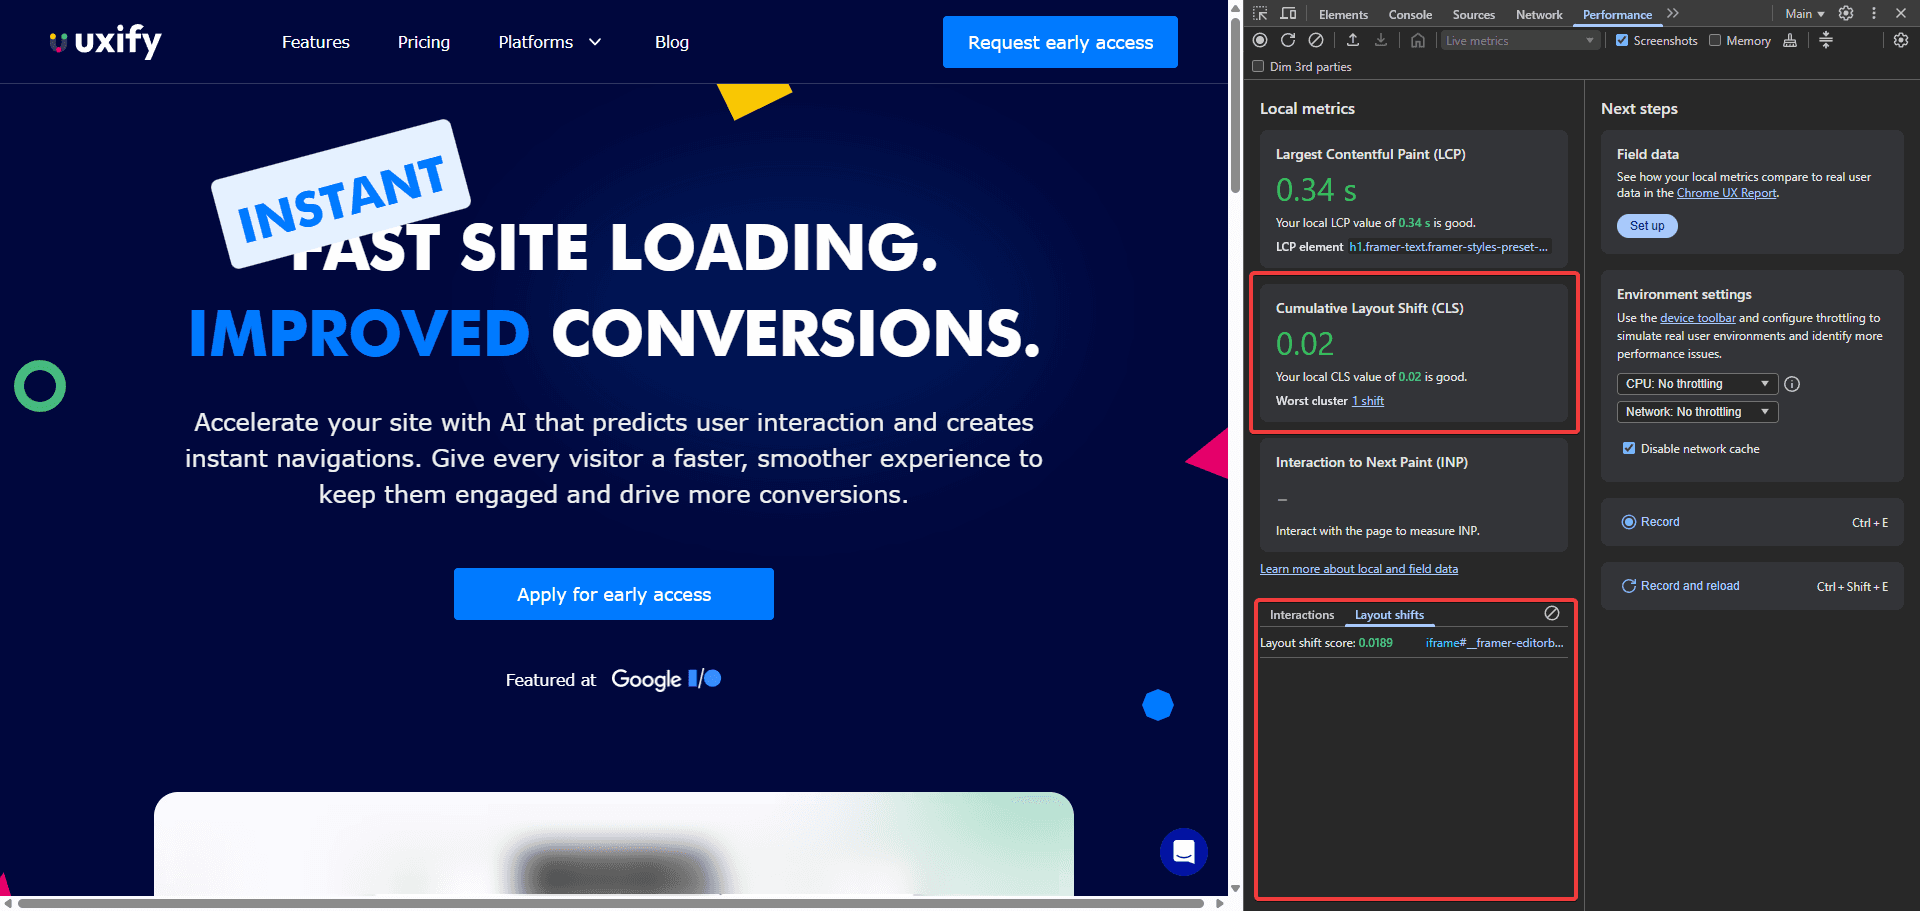The image size is (1920, 911).
Task: Enable the Memory checkbox
Action: coord(1714,40)
